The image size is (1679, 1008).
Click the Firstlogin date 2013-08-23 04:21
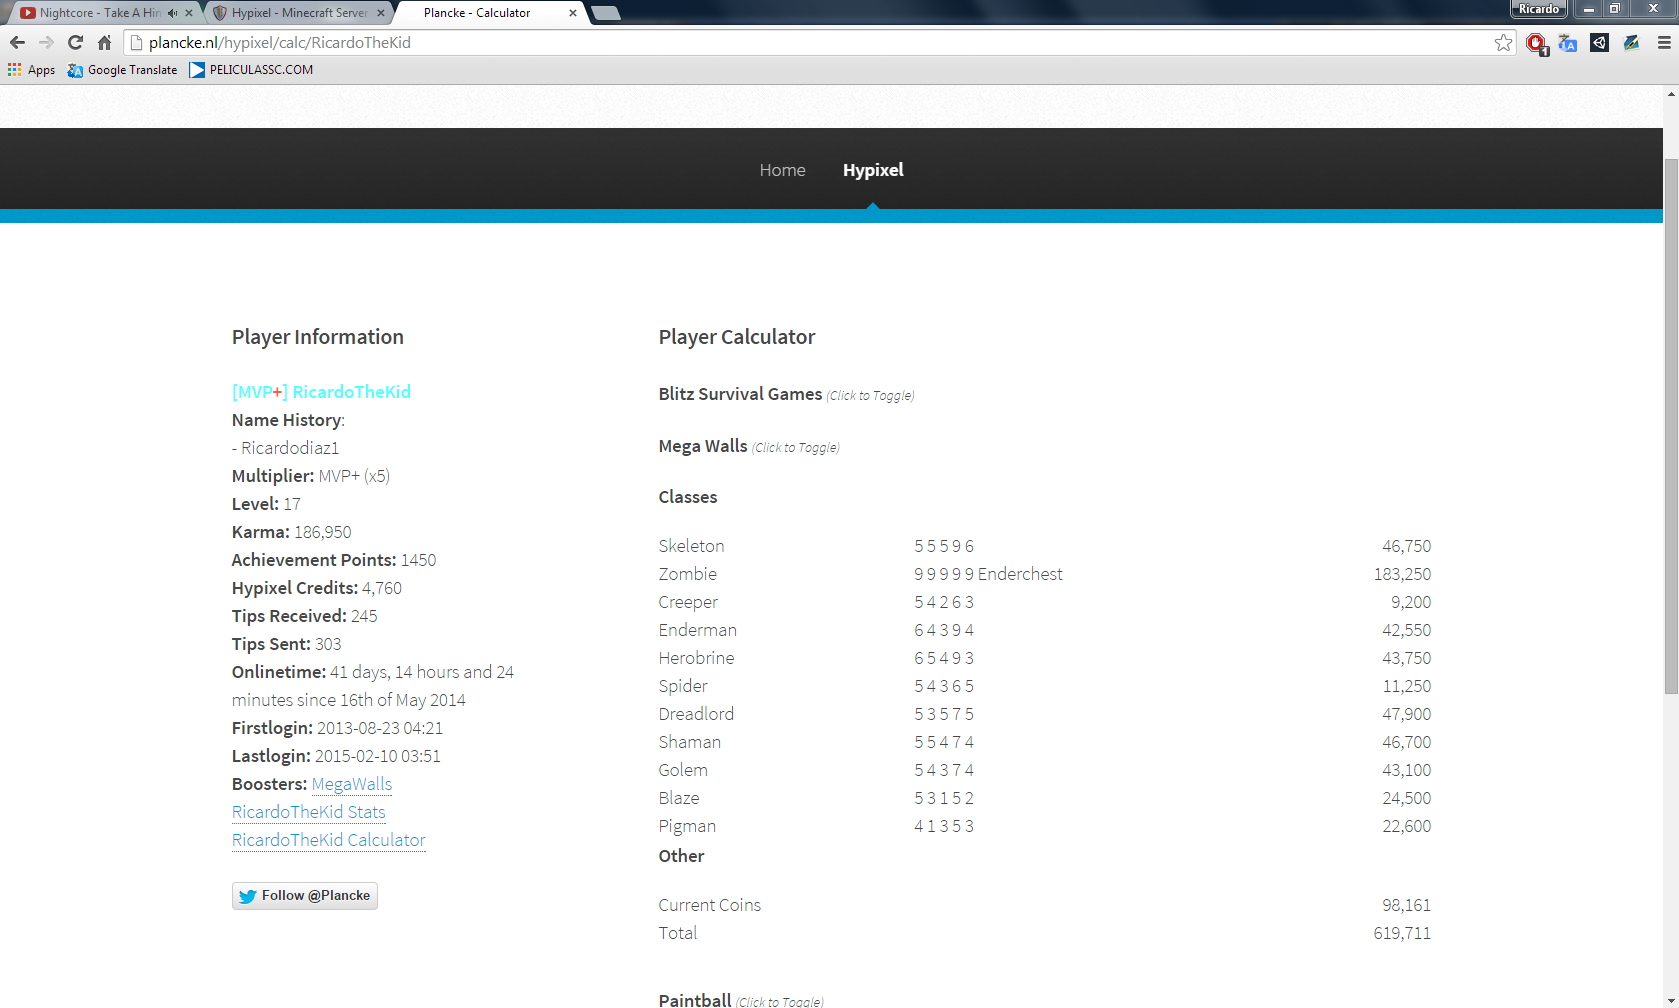tap(380, 728)
